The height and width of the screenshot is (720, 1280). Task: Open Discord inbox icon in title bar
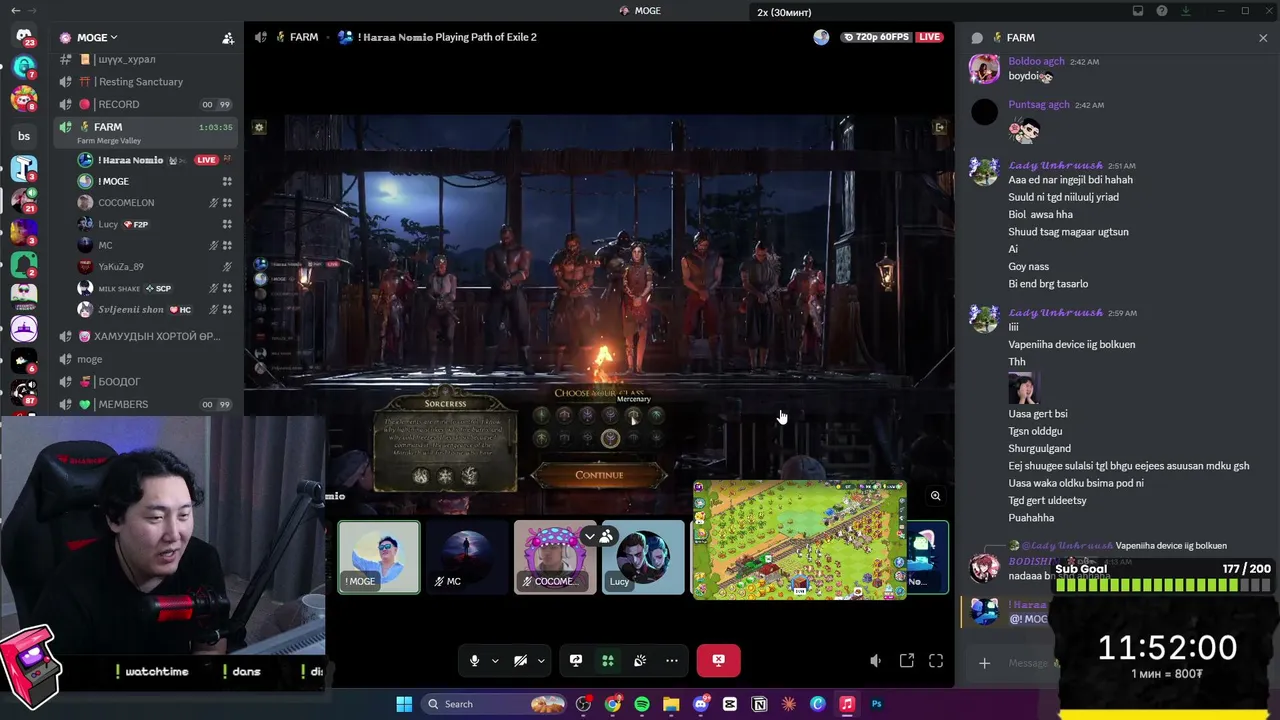point(1138,11)
